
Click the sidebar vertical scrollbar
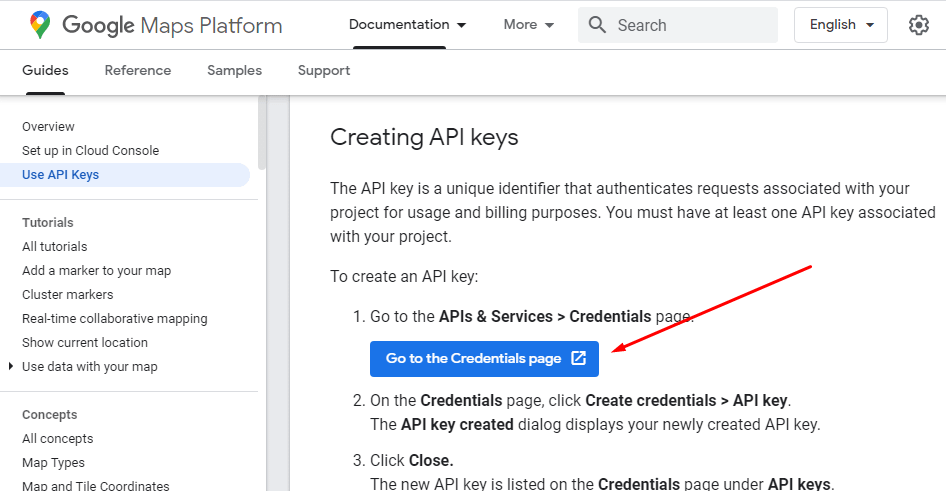coord(262,135)
